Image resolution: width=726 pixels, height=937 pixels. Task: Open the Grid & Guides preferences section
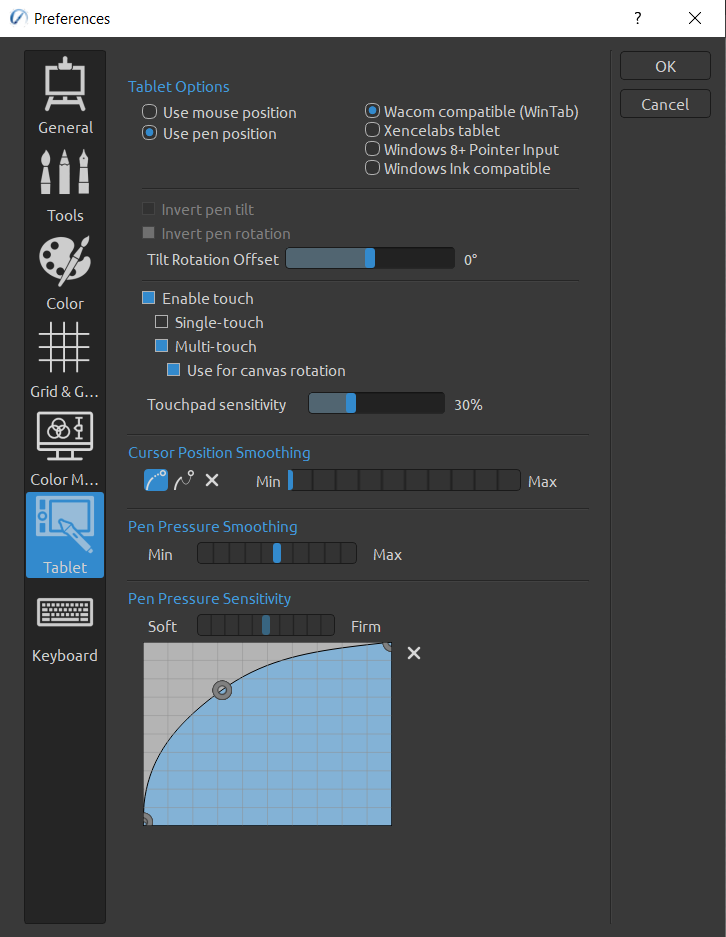click(x=65, y=360)
